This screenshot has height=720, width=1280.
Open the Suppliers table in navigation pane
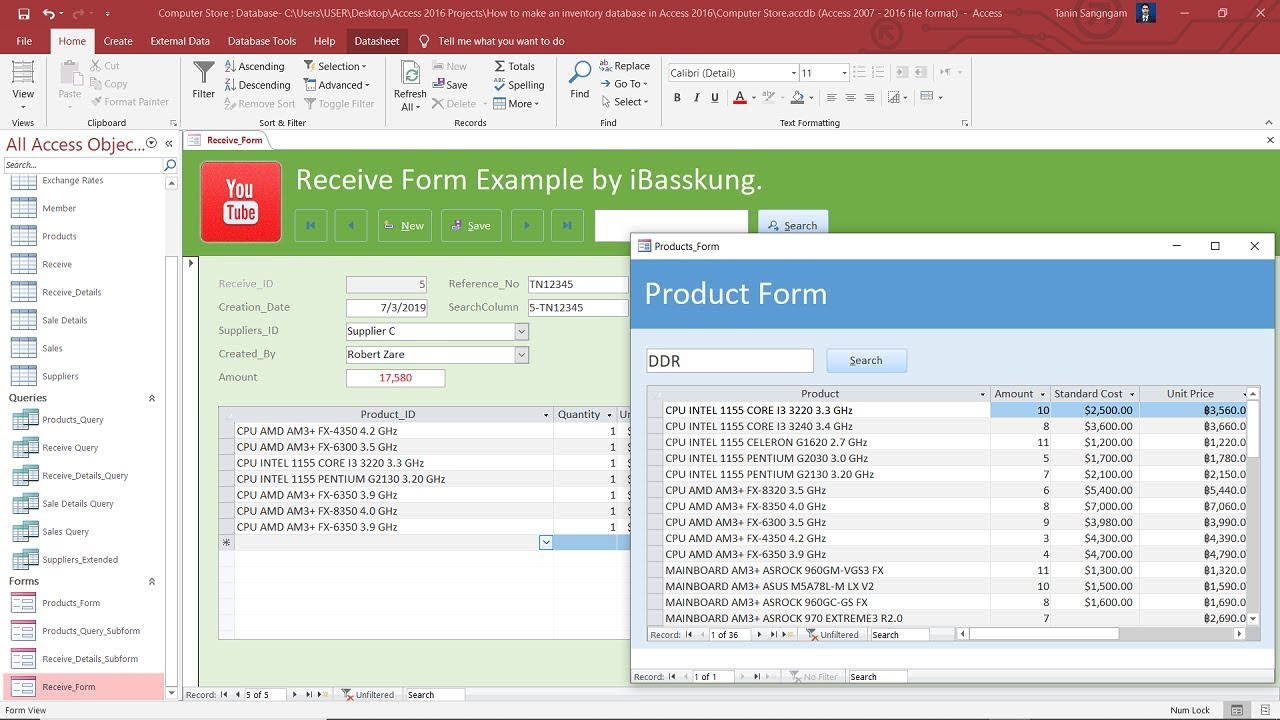click(60, 376)
